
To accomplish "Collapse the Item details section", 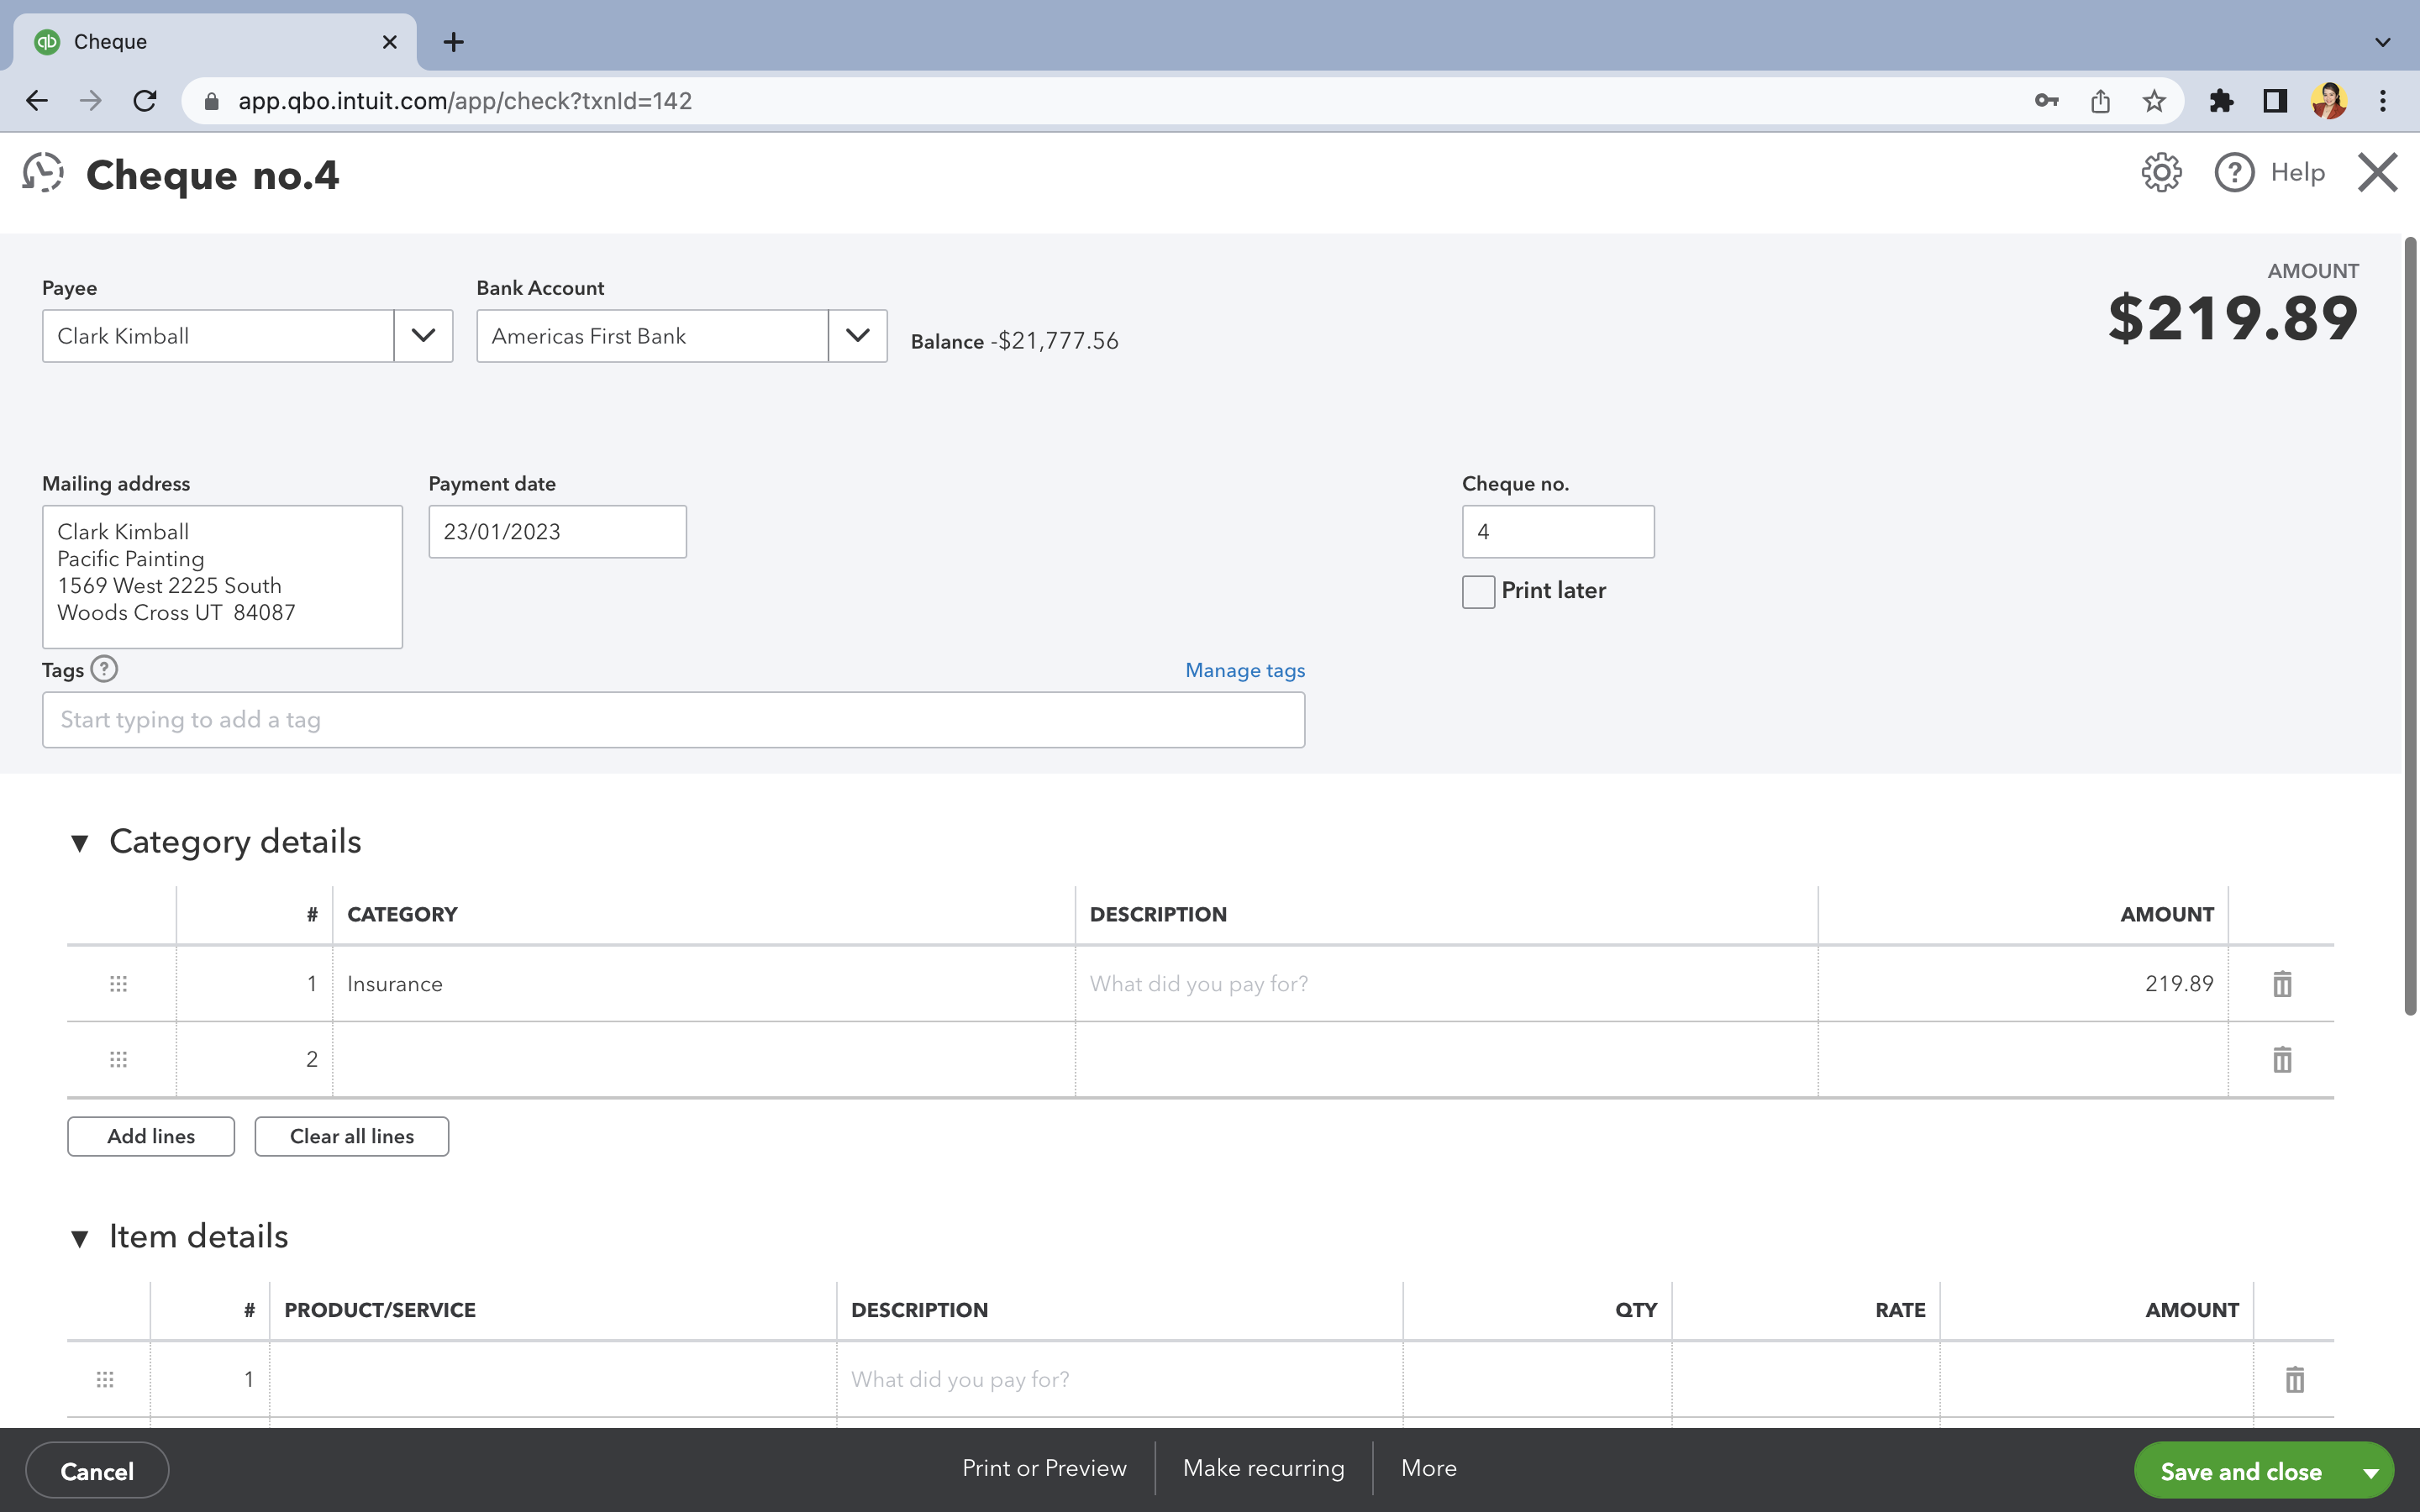I will [80, 1239].
